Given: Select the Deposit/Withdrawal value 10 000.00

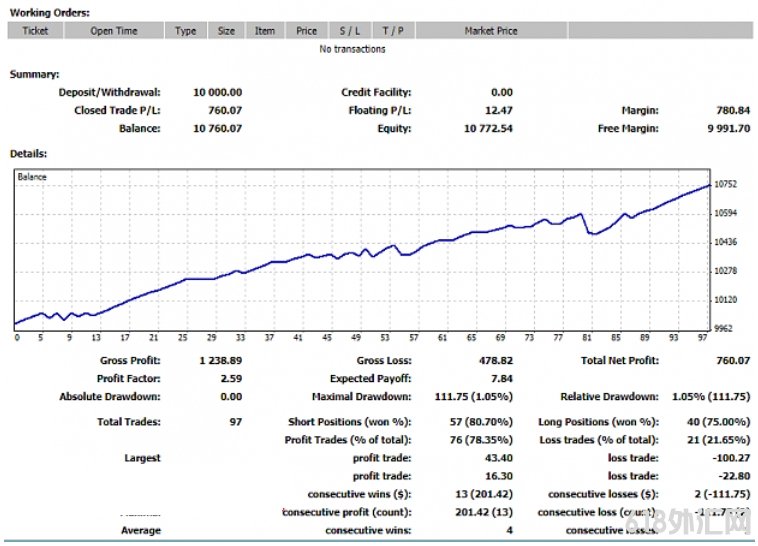Looking at the screenshot, I should (217, 92).
